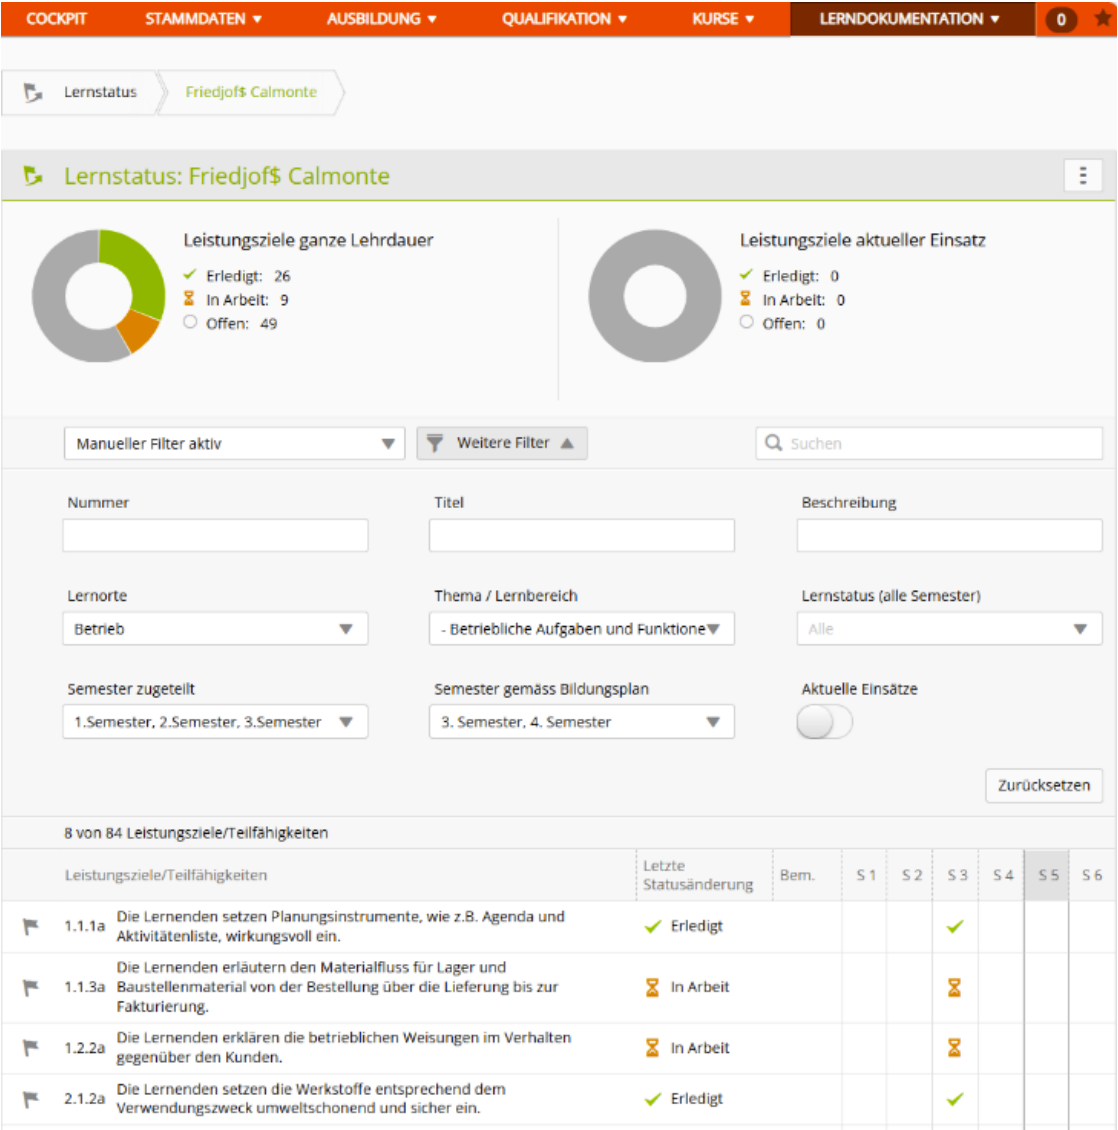The image size is (1118, 1130).
Task: Click the flag icon for row 1.2.2a
Action: 31,1048
